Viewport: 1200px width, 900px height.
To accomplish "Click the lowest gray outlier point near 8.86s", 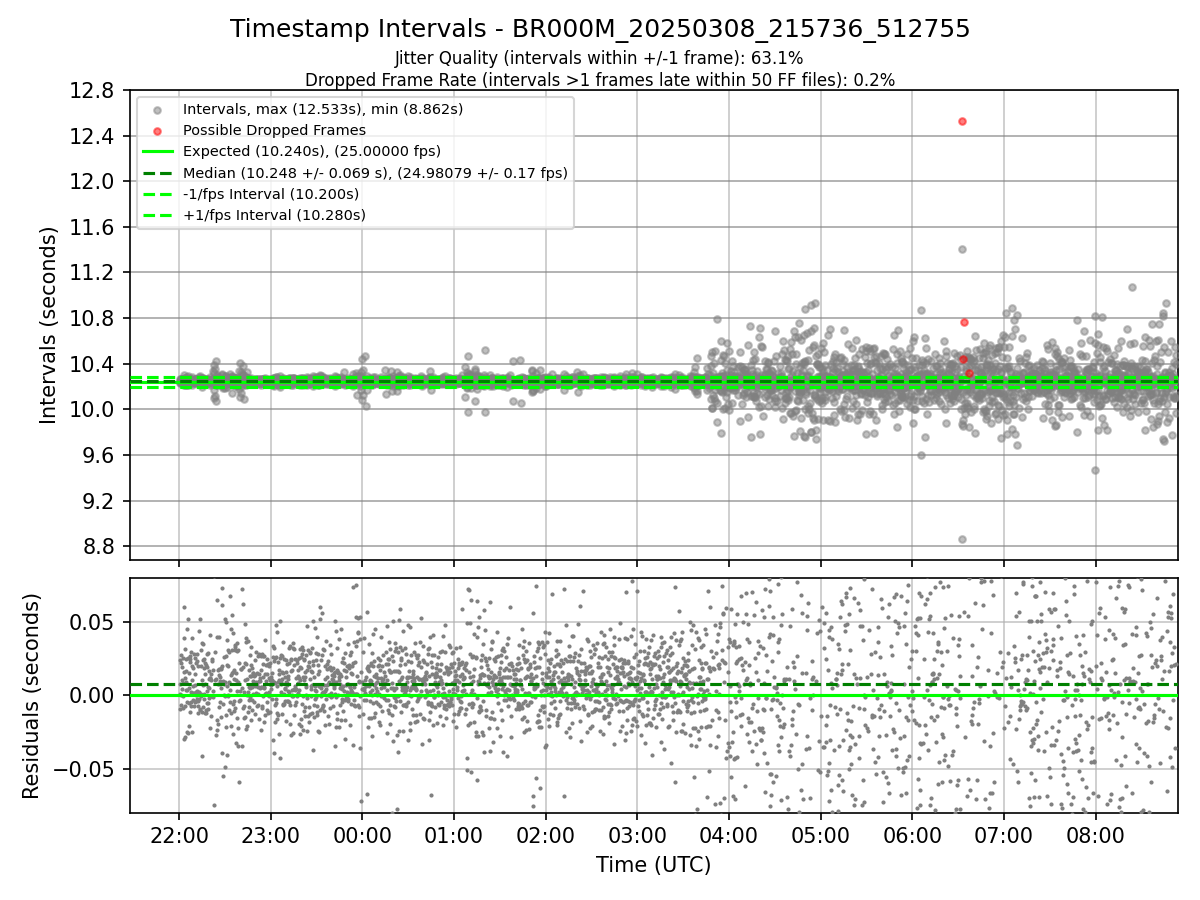I will [x=962, y=539].
